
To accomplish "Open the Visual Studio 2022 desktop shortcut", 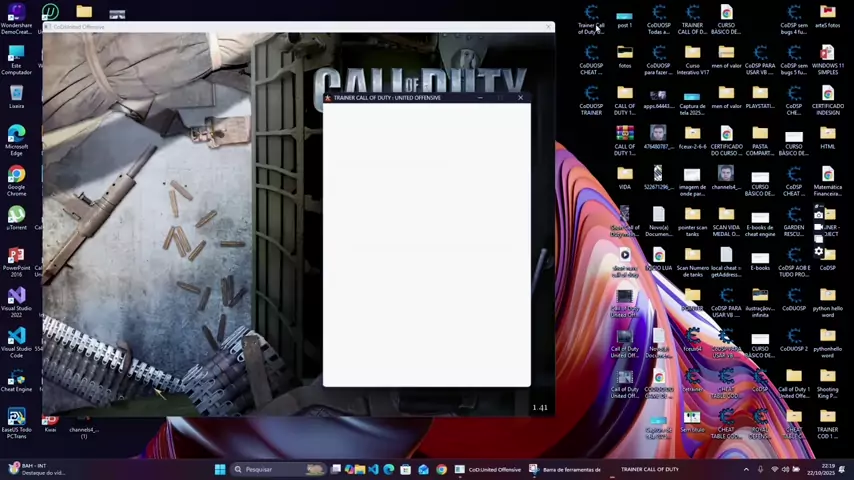I will pyautogui.click(x=16, y=297).
